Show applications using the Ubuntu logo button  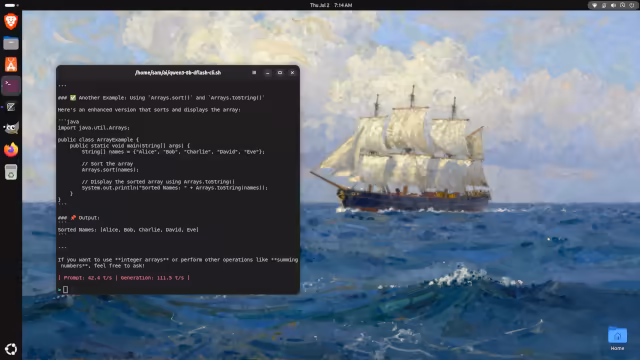[11, 349]
